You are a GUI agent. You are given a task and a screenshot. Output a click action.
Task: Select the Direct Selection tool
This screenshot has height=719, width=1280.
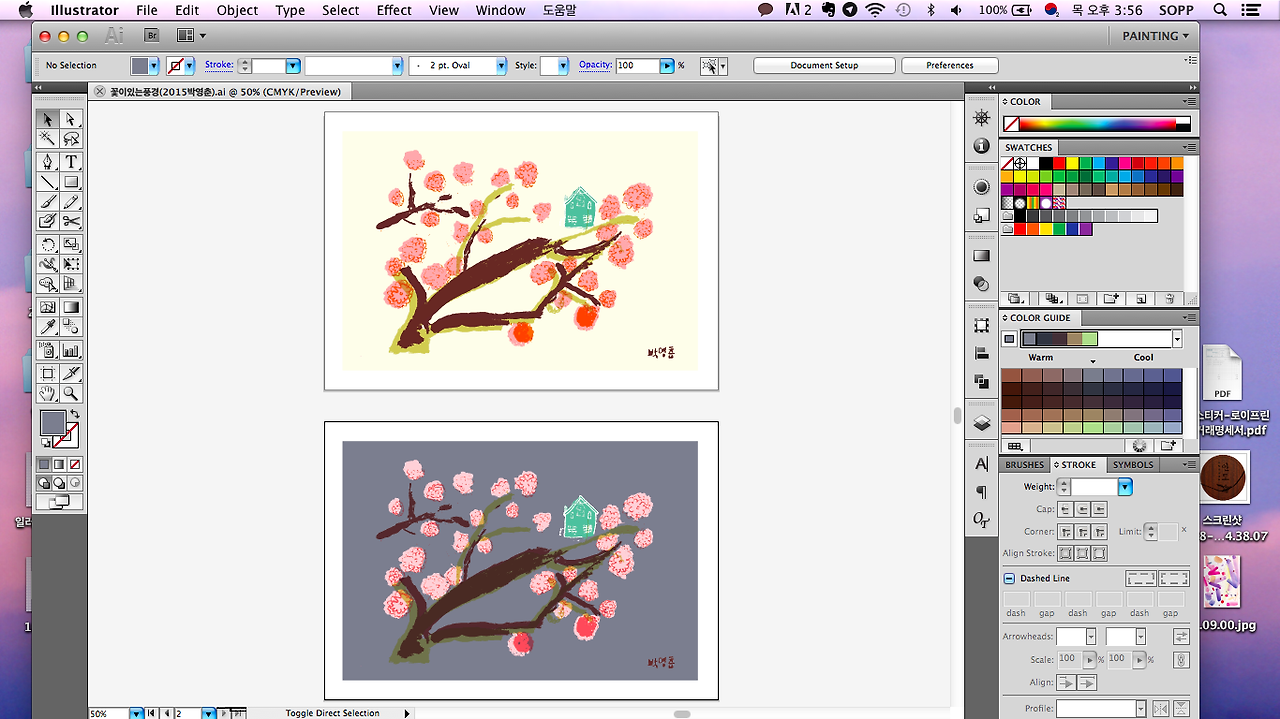pyautogui.click(x=71, y=120)
